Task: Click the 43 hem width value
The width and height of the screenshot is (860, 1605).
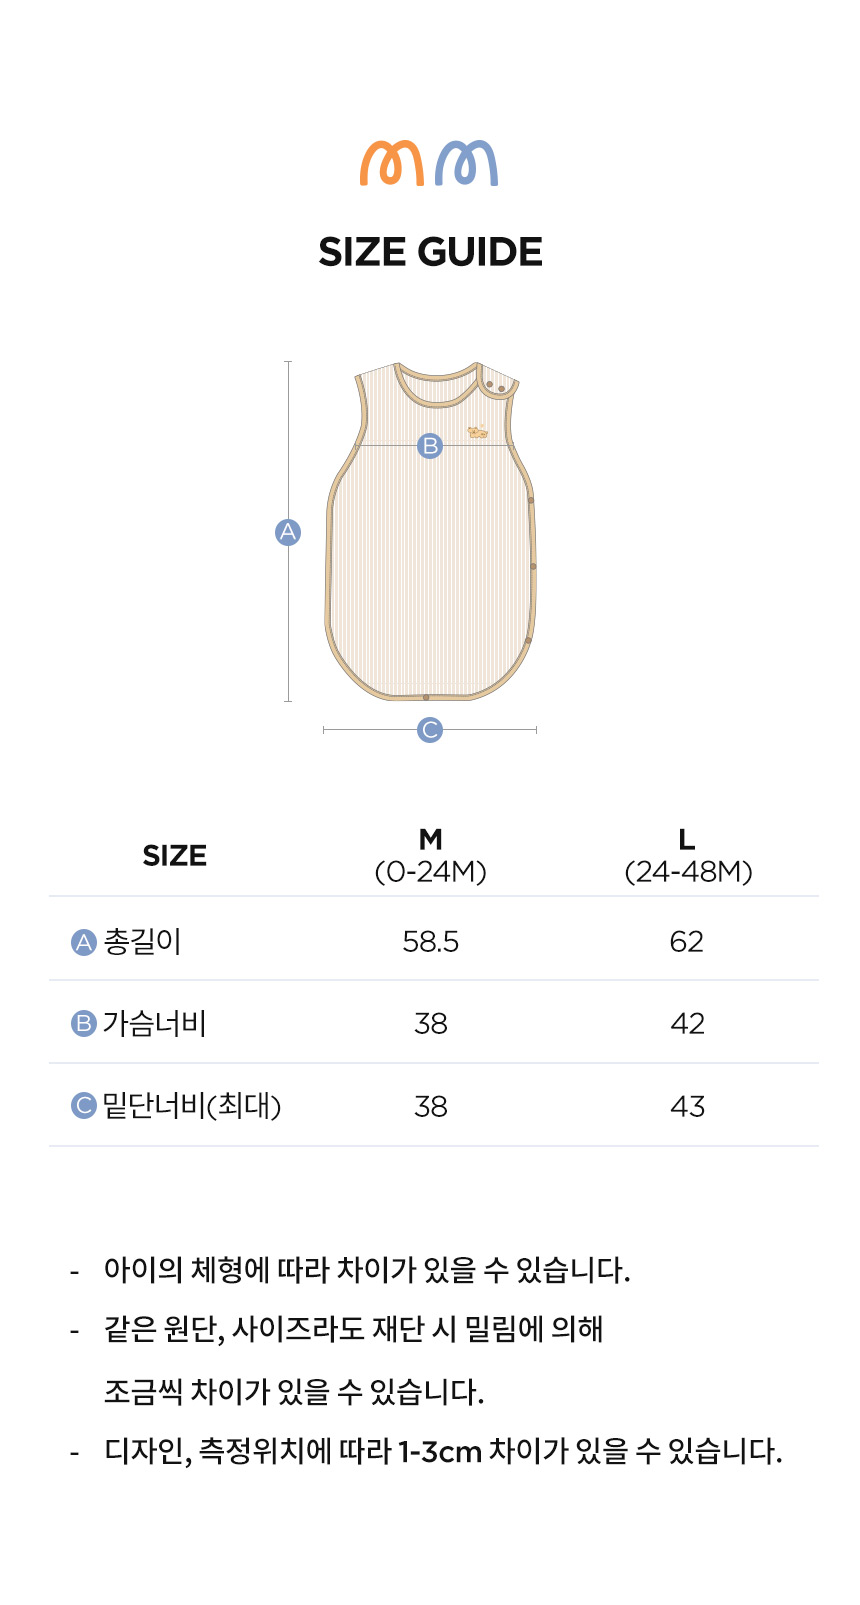Action: (687, 1106)
